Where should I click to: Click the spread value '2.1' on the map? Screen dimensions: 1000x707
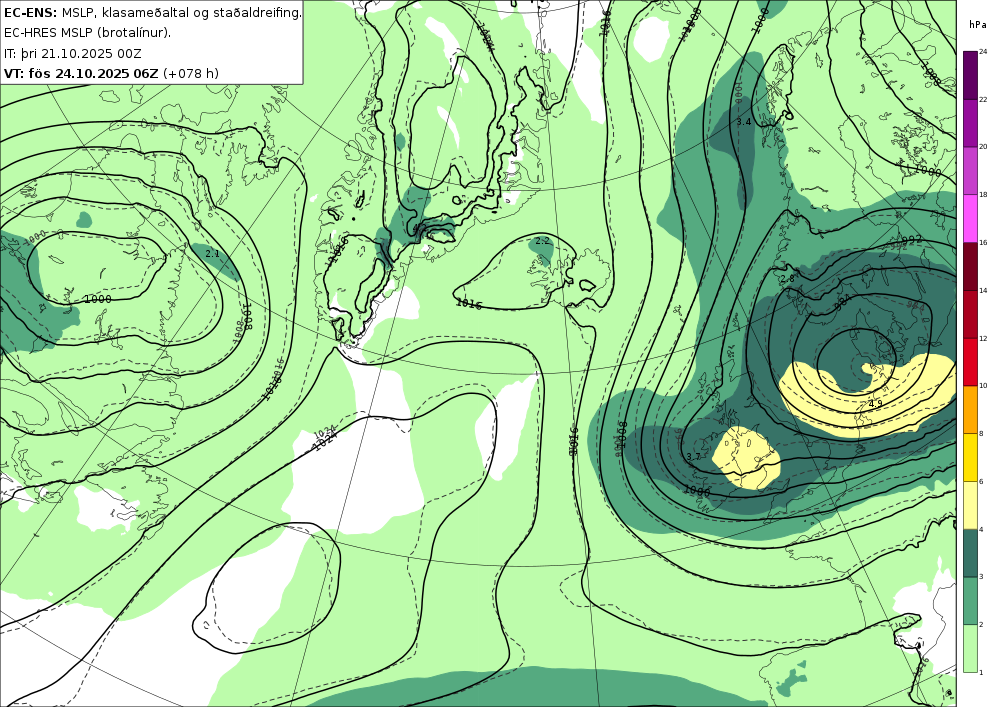click(212, 254)
